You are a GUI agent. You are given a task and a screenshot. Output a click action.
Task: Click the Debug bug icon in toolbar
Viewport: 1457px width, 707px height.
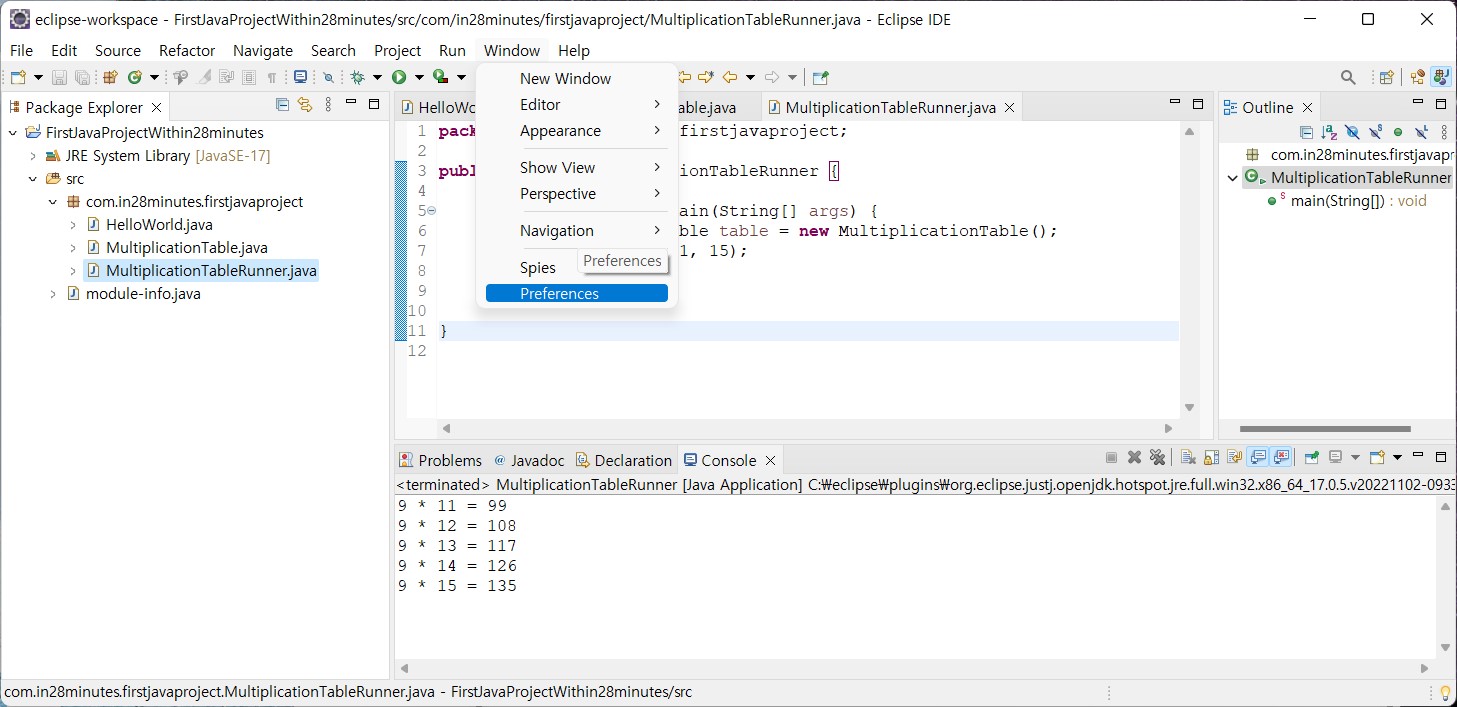tap(357, 77)
